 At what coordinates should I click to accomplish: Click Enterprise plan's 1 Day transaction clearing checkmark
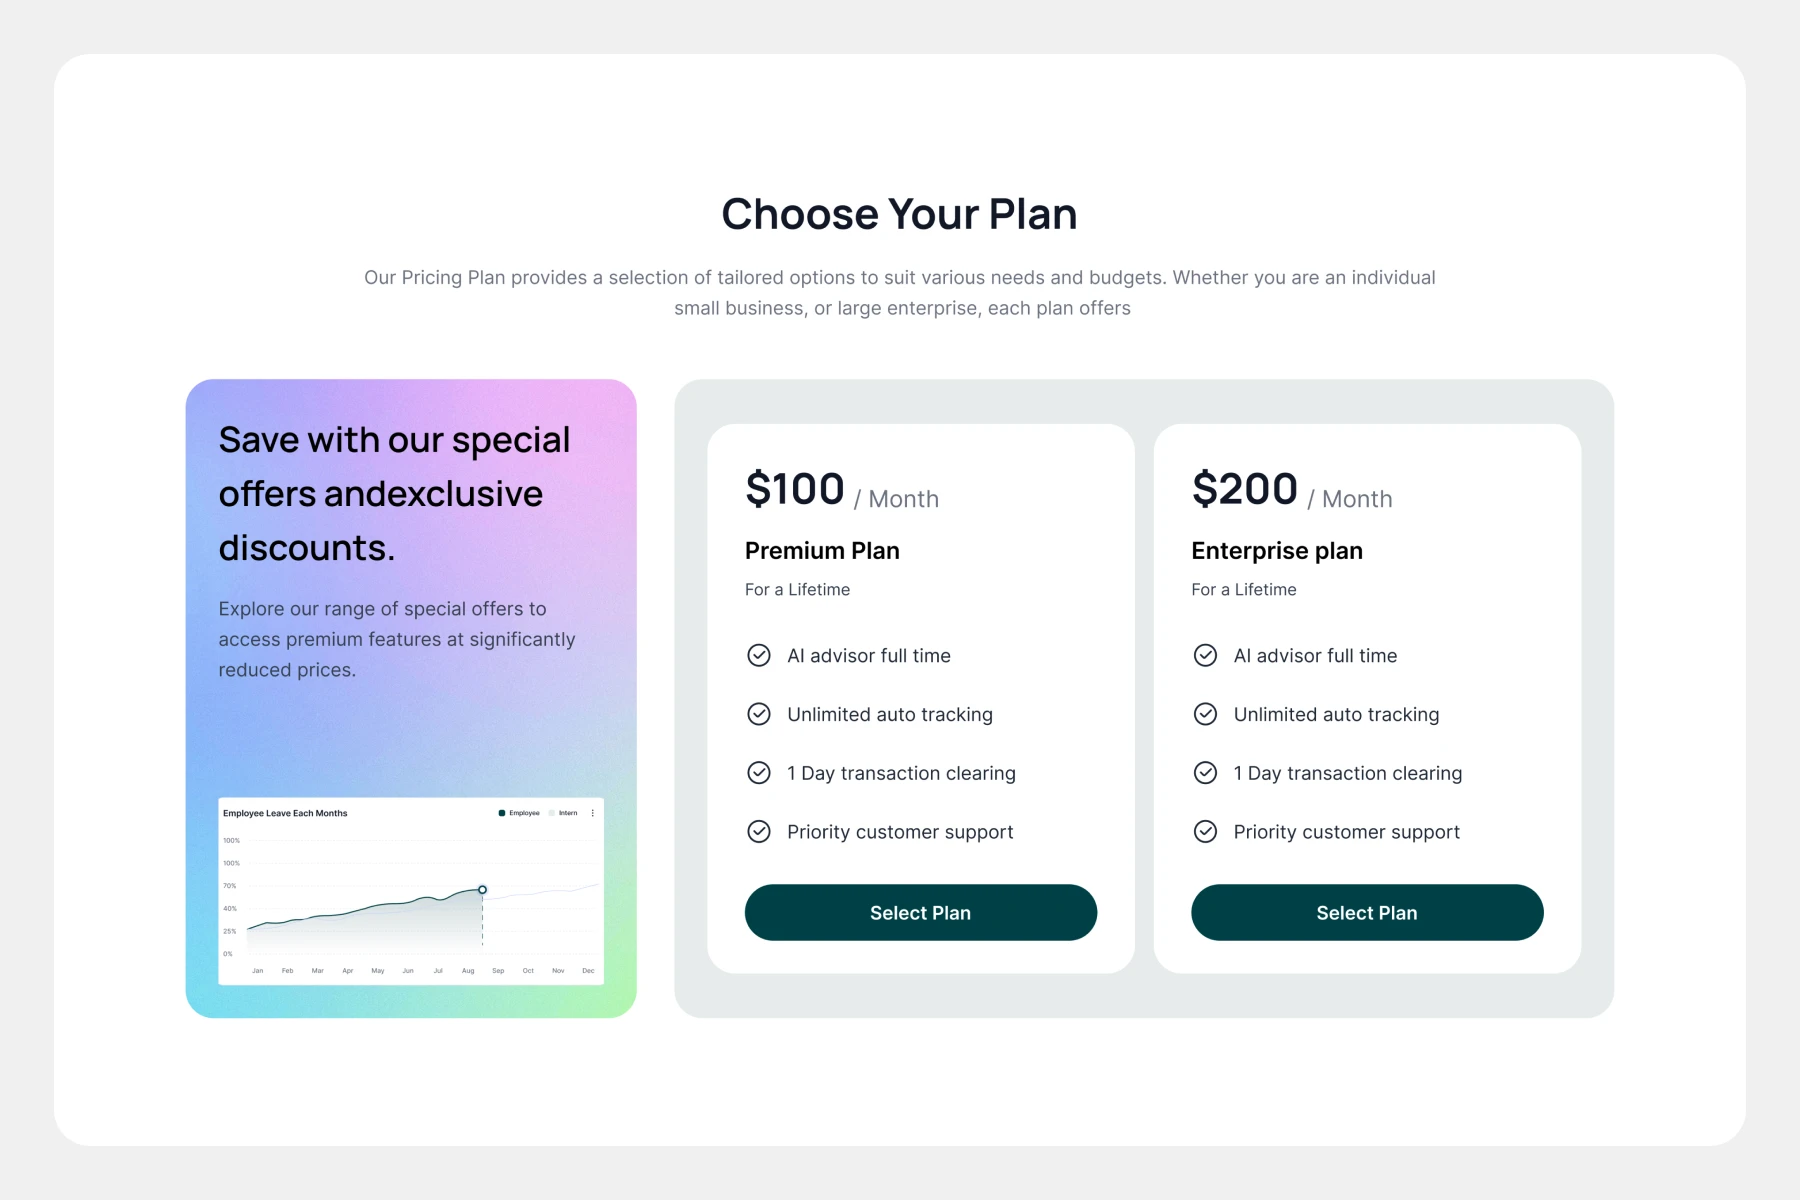click(1205, 773)
